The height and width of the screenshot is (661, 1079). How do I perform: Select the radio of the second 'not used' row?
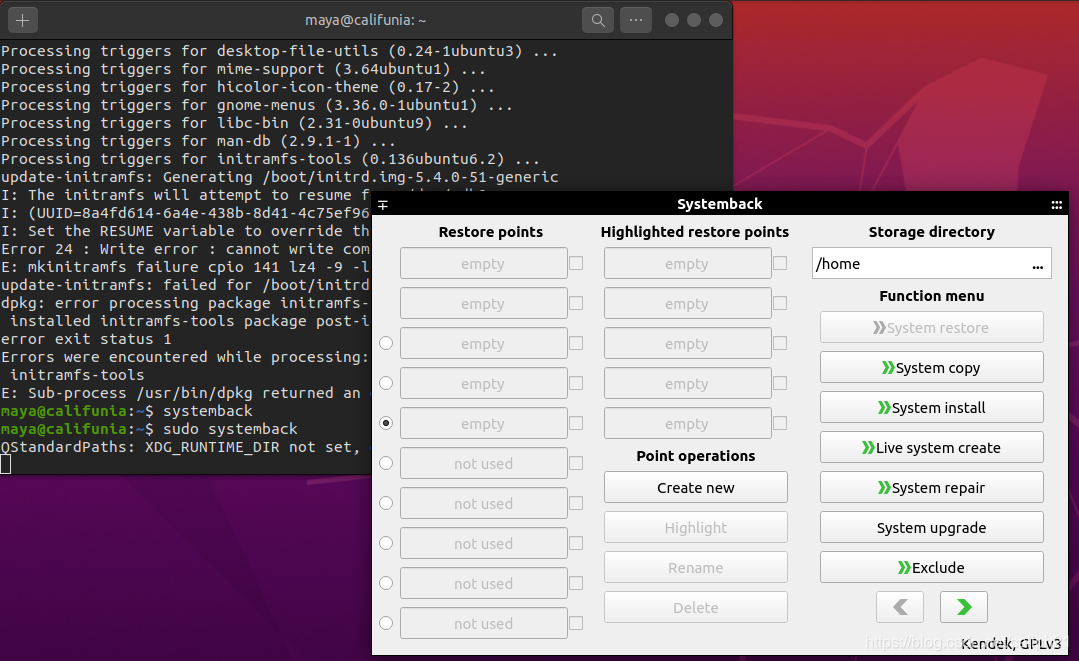[386, 503]
